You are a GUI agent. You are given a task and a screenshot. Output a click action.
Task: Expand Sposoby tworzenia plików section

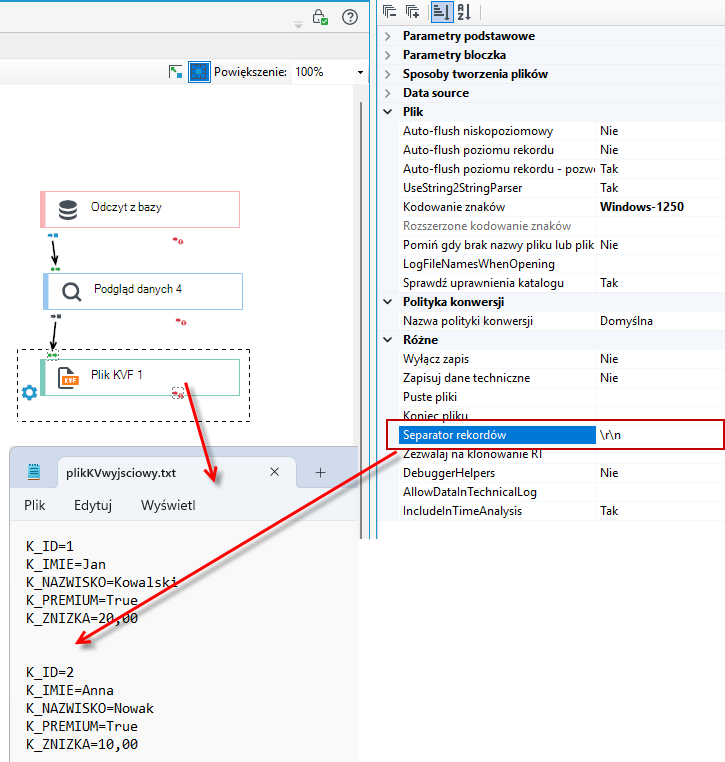point(388,74)
